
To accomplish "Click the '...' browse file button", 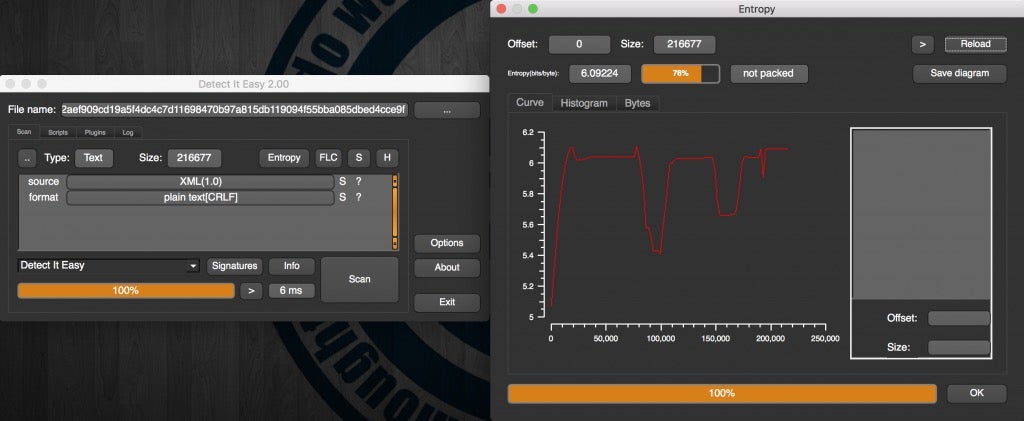I will 446,110.
